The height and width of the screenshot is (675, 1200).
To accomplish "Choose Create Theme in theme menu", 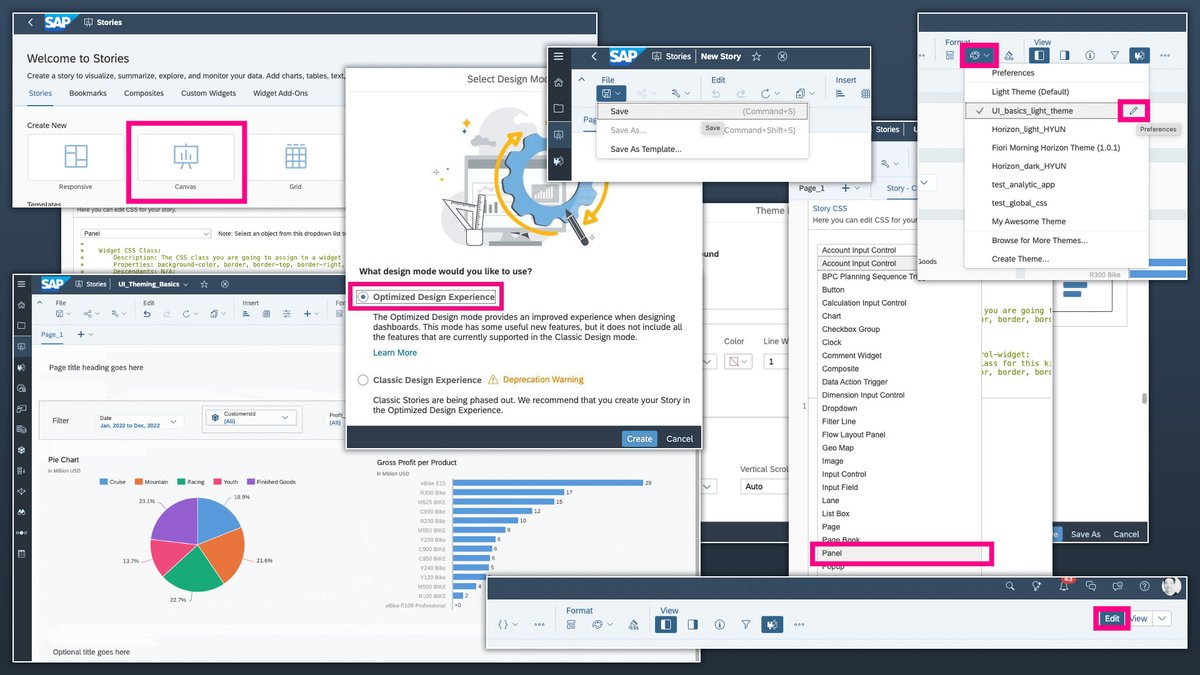I will [1020, 259].
